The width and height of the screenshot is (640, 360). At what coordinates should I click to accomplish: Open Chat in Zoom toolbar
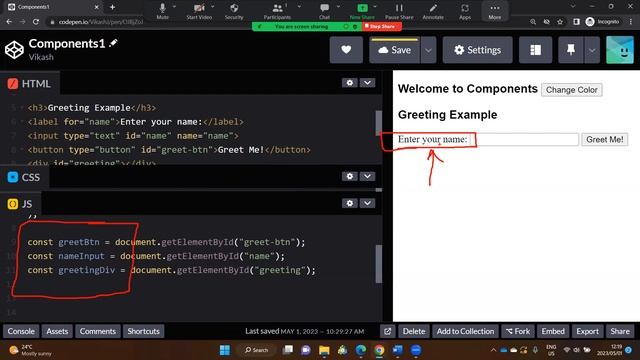[324, 11]
